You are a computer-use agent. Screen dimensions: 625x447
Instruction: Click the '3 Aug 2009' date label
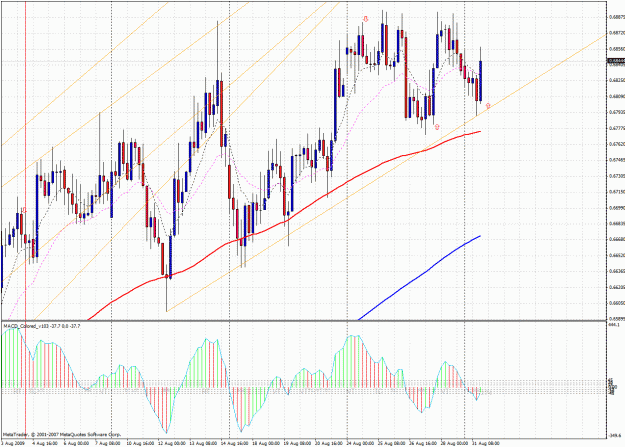click(13, 443)
